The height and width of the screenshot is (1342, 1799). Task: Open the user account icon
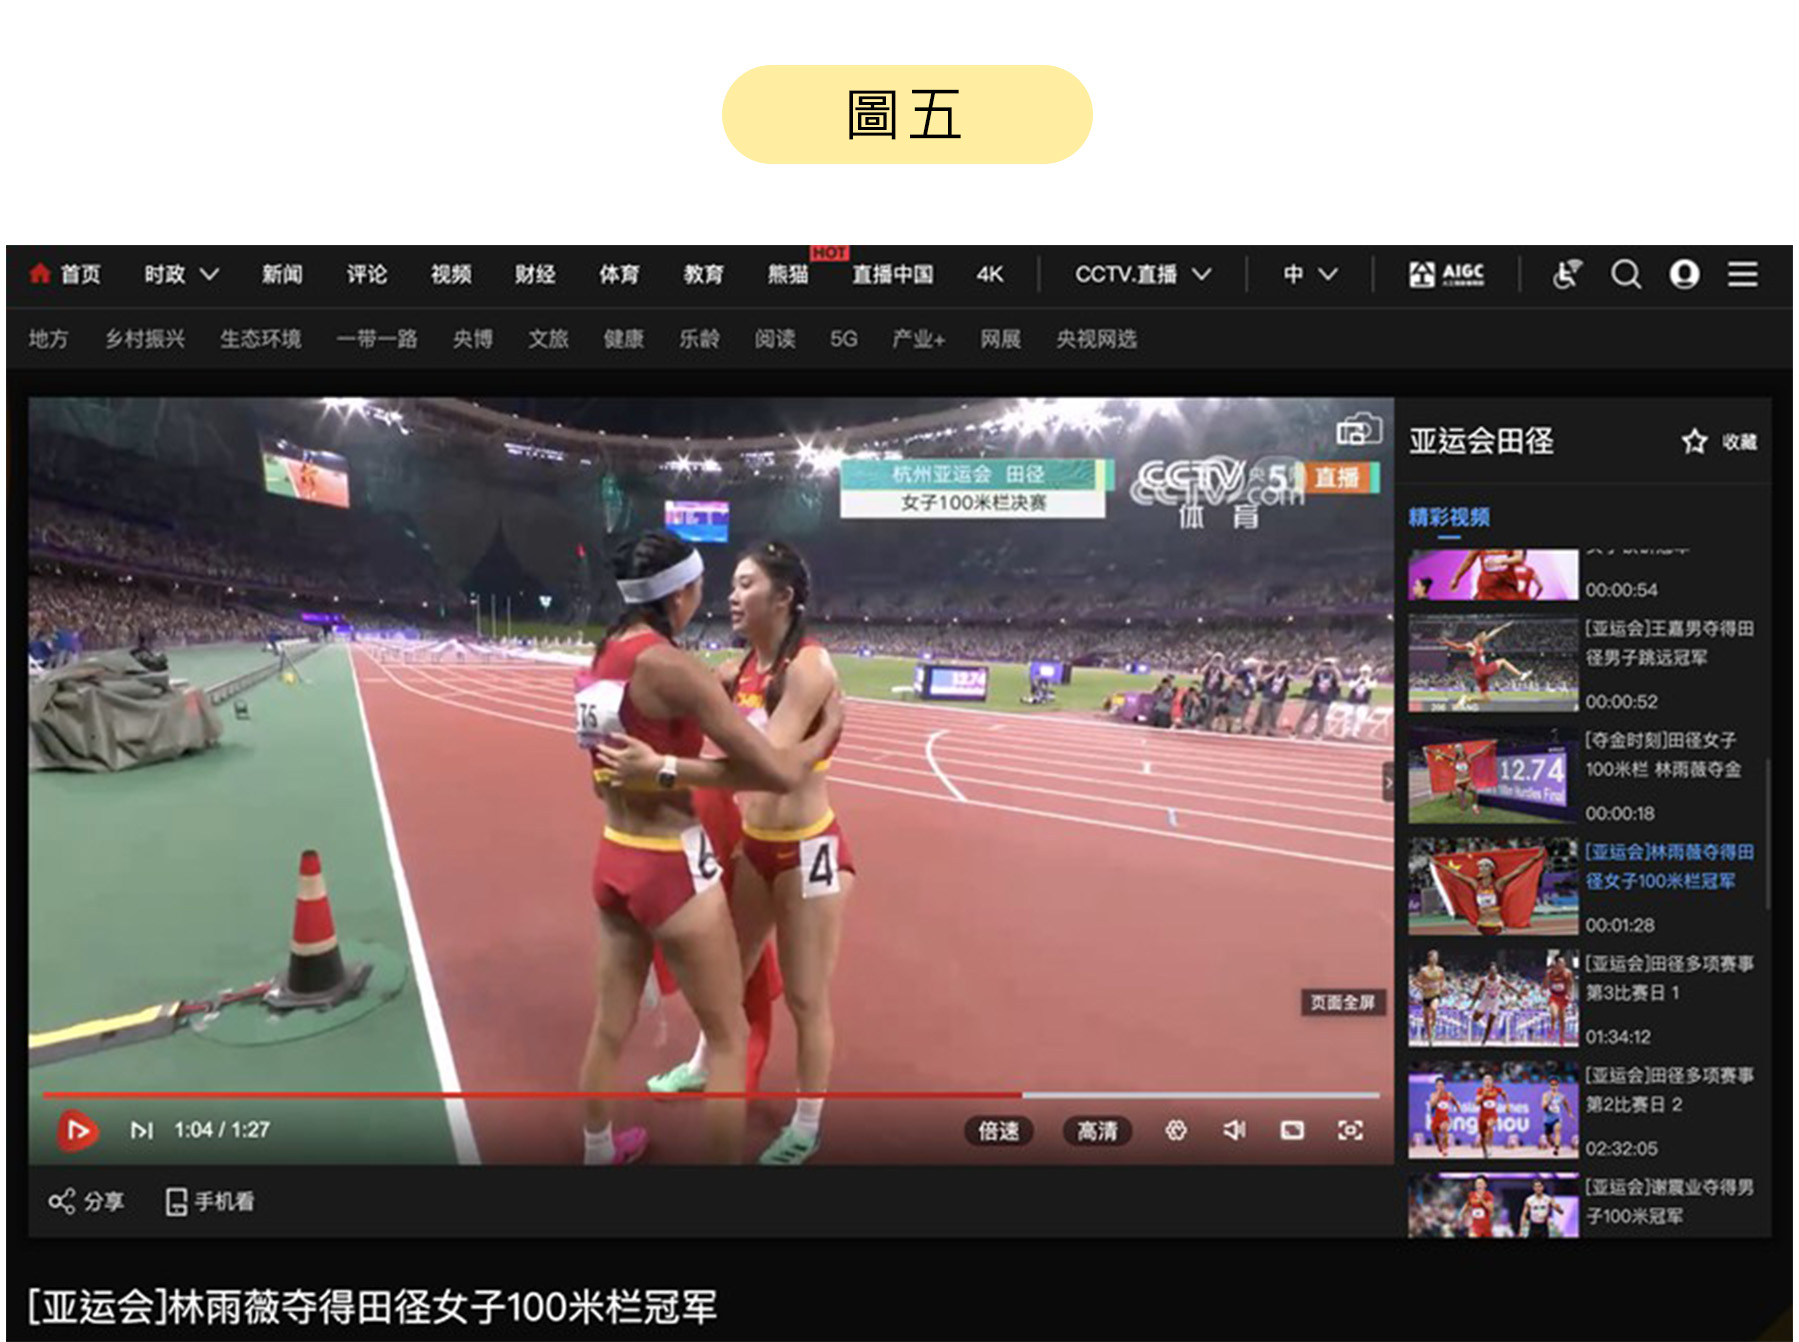pos(1685,274)
